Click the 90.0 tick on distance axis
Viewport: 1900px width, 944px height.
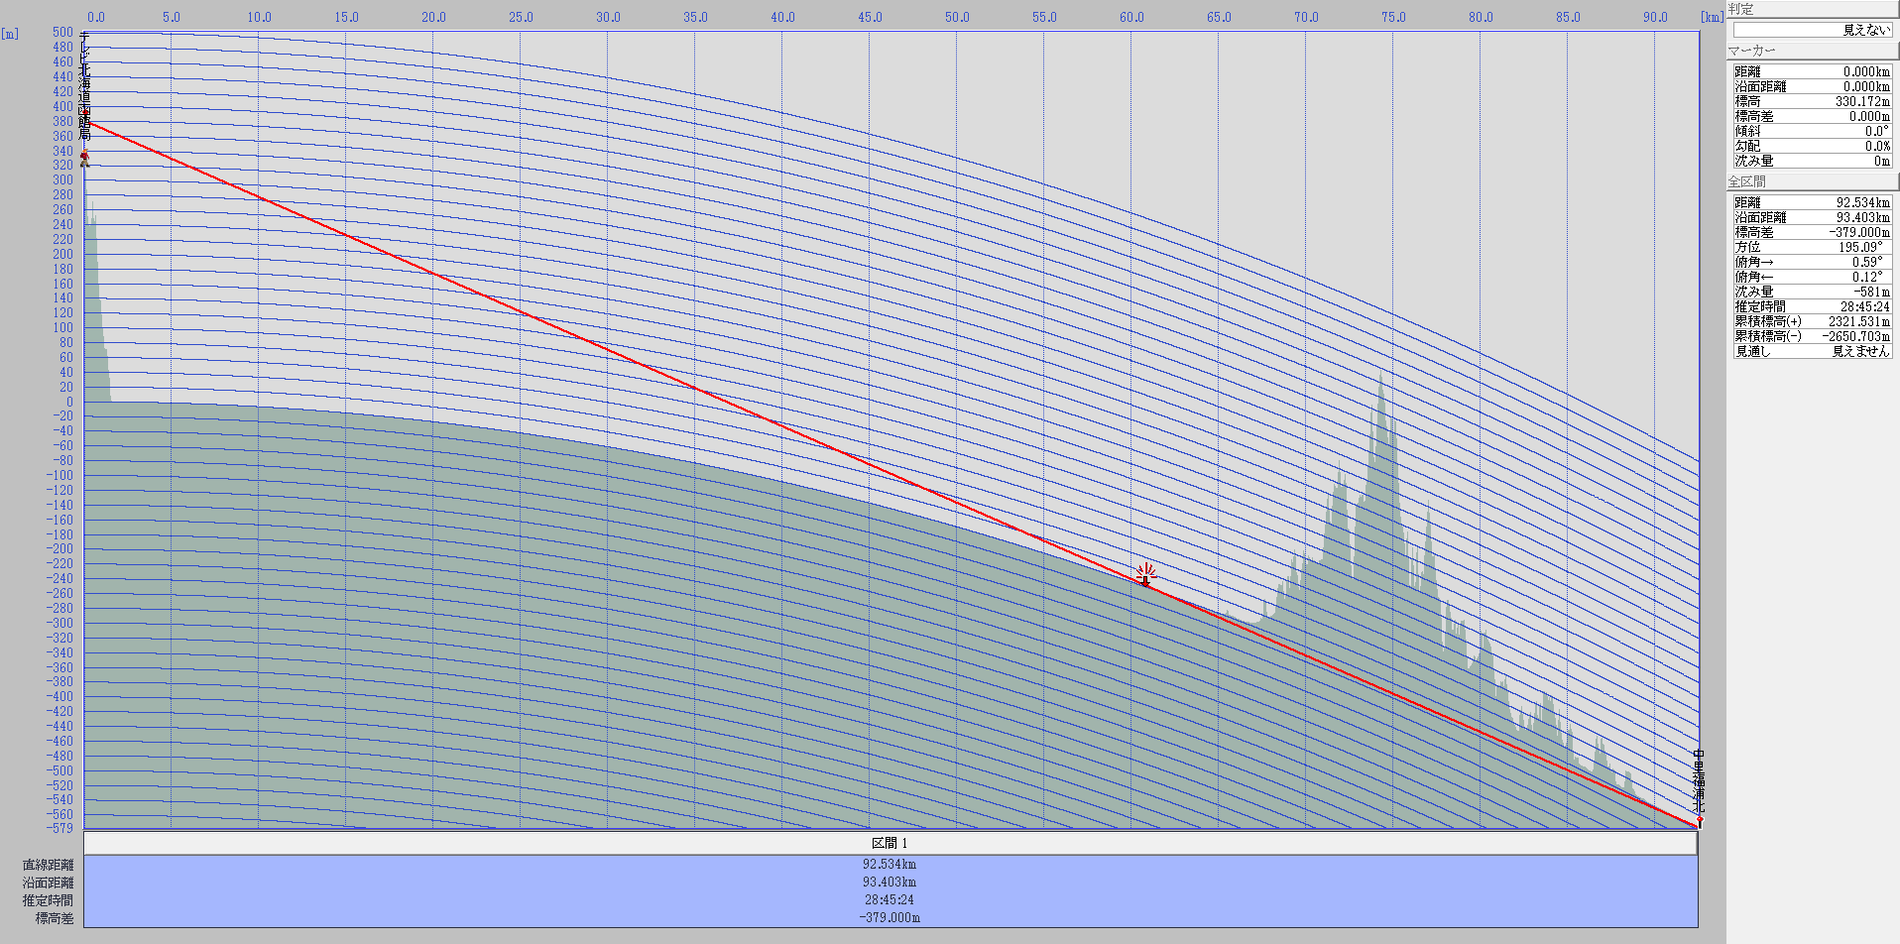point(1655,17)
